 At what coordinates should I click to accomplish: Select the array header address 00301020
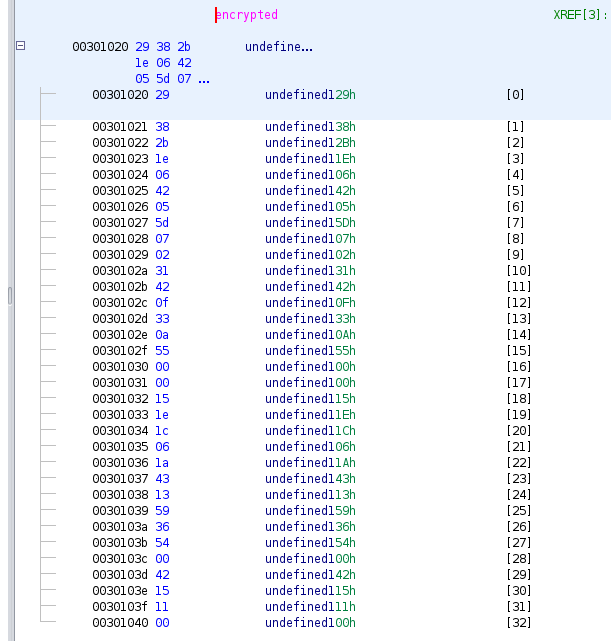(100, 47)
